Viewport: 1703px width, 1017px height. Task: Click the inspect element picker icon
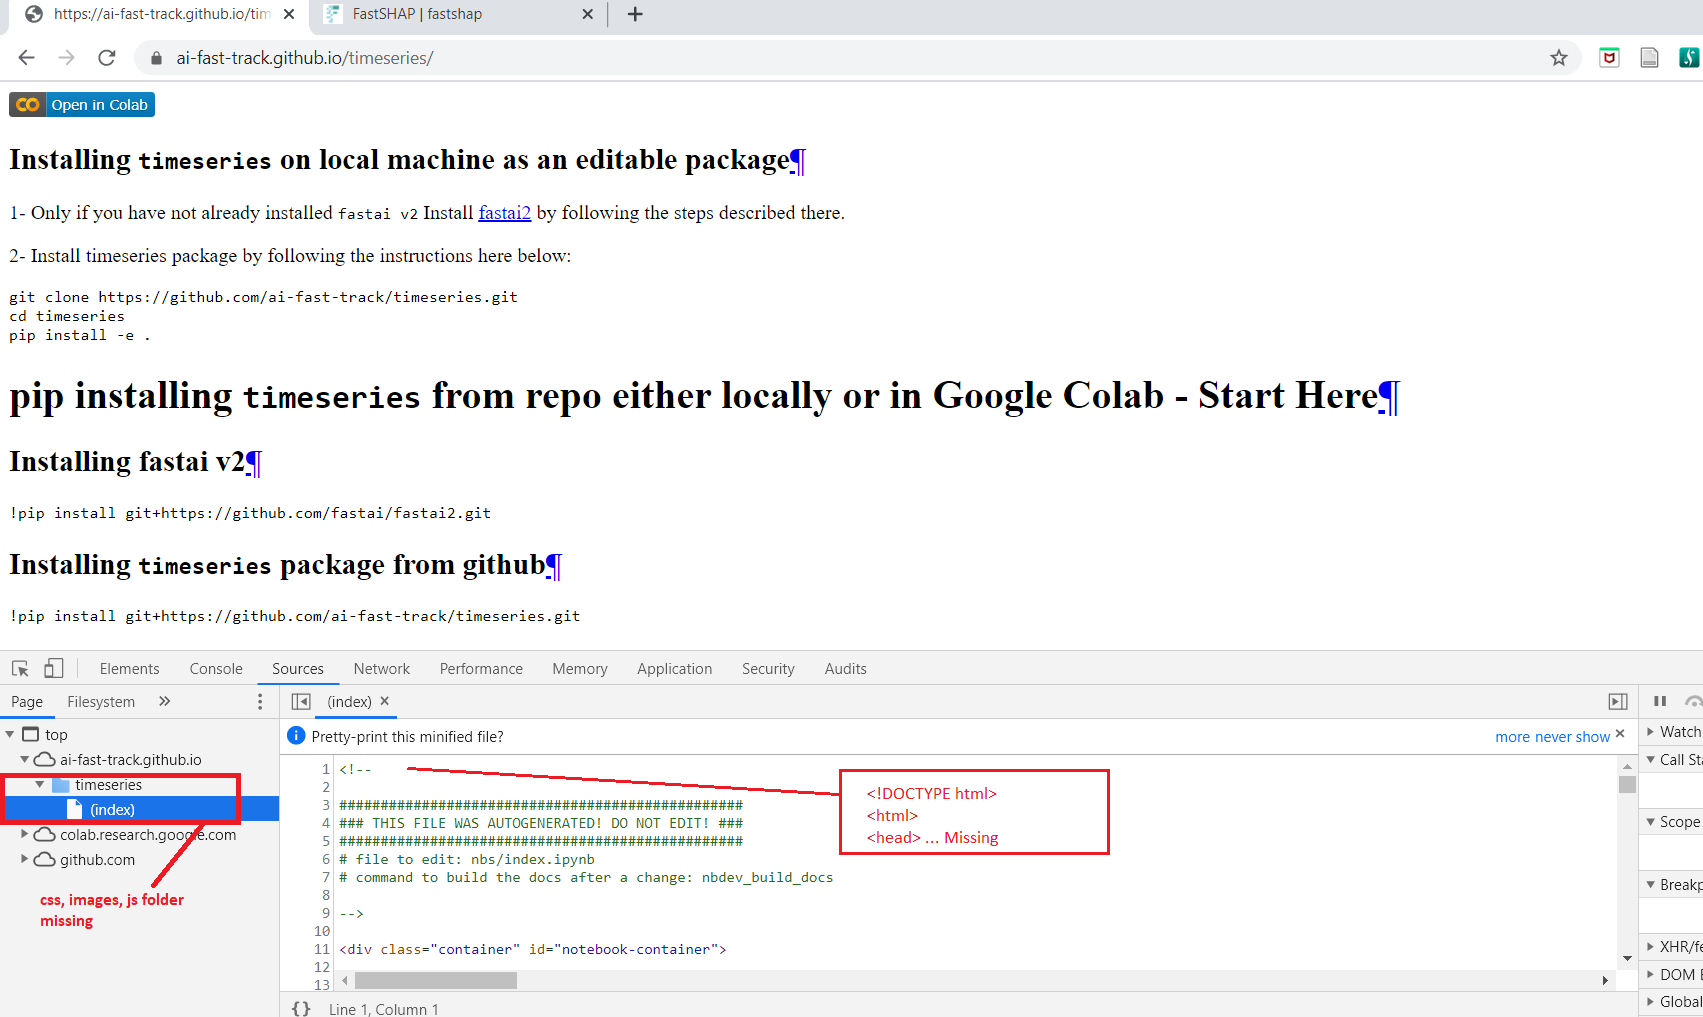(x=20, y=669)
